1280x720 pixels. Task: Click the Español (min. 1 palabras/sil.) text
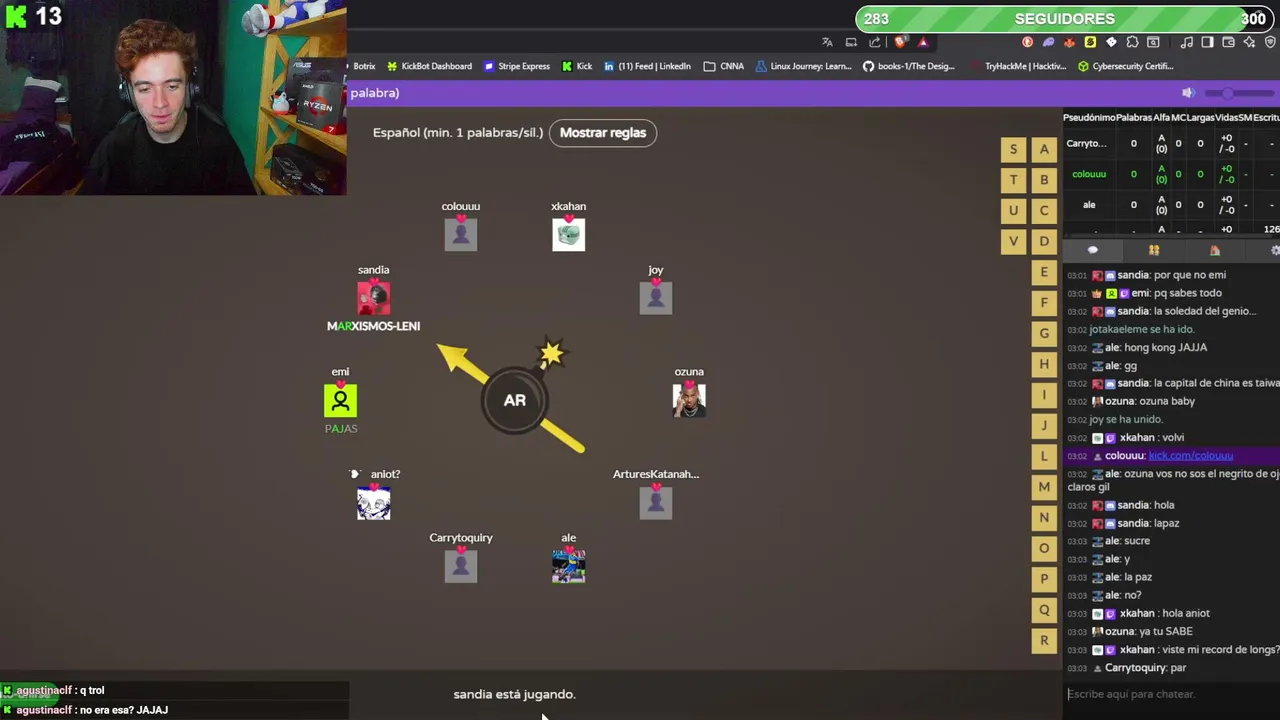coord(459,132)
